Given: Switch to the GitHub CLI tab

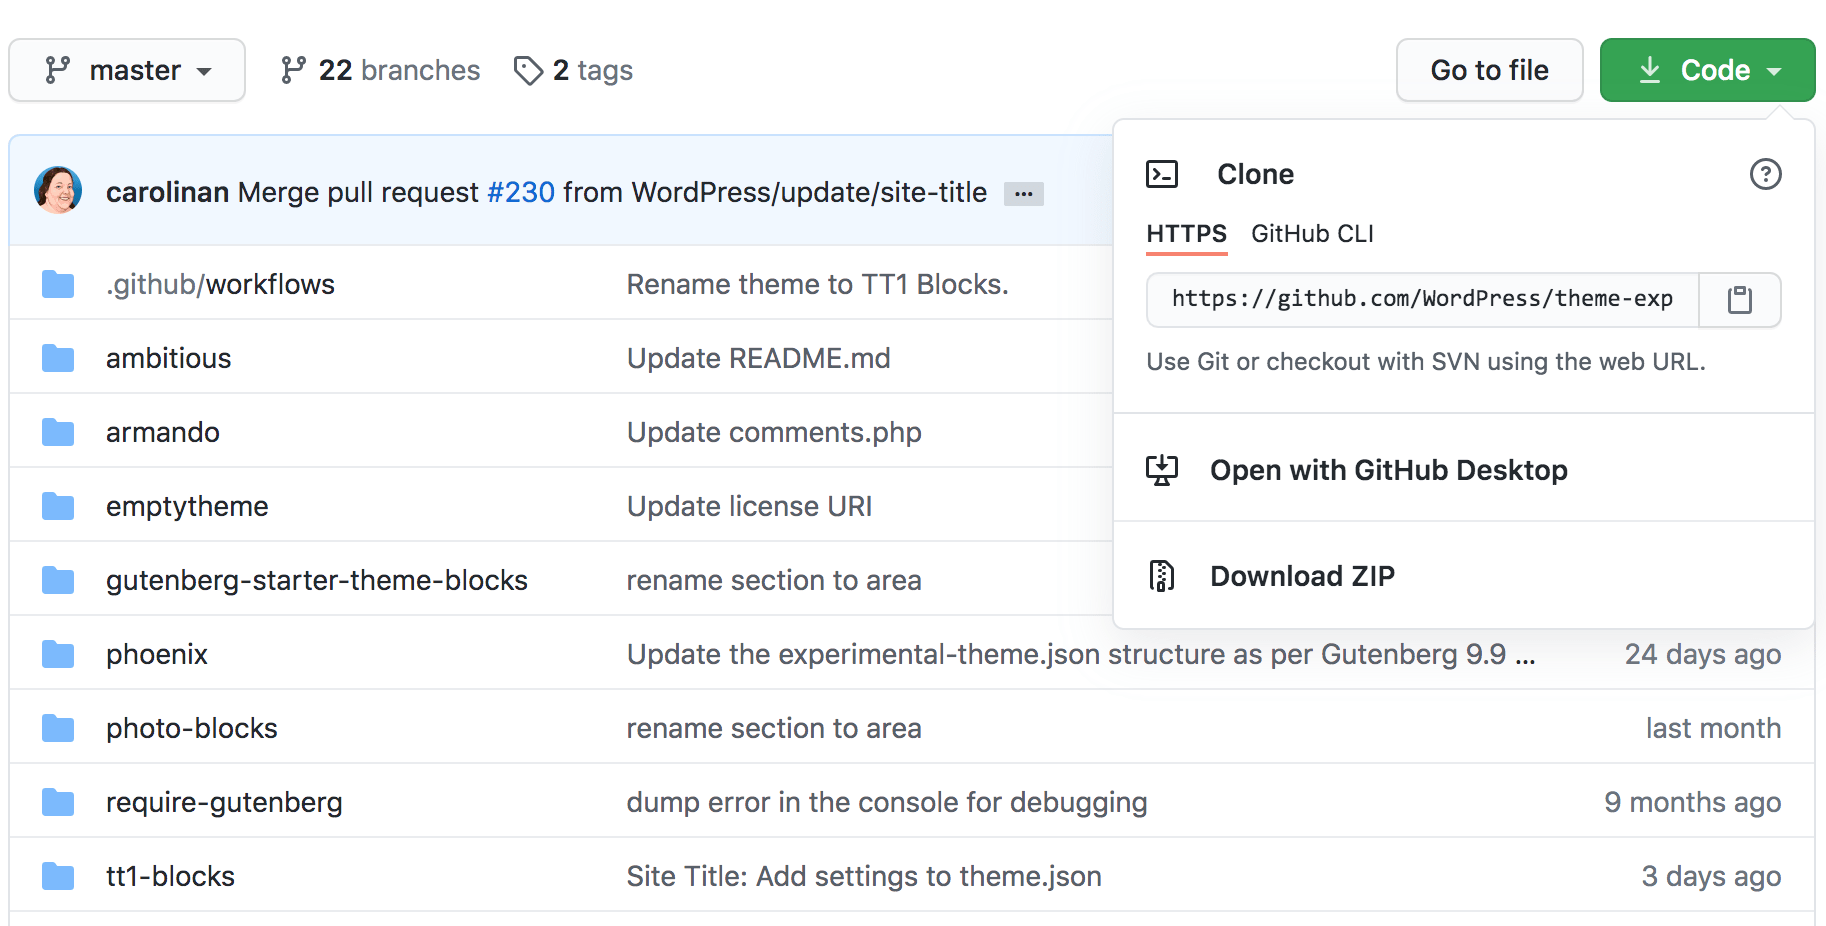Looking at the screenshot, I should pos(1312,234).
